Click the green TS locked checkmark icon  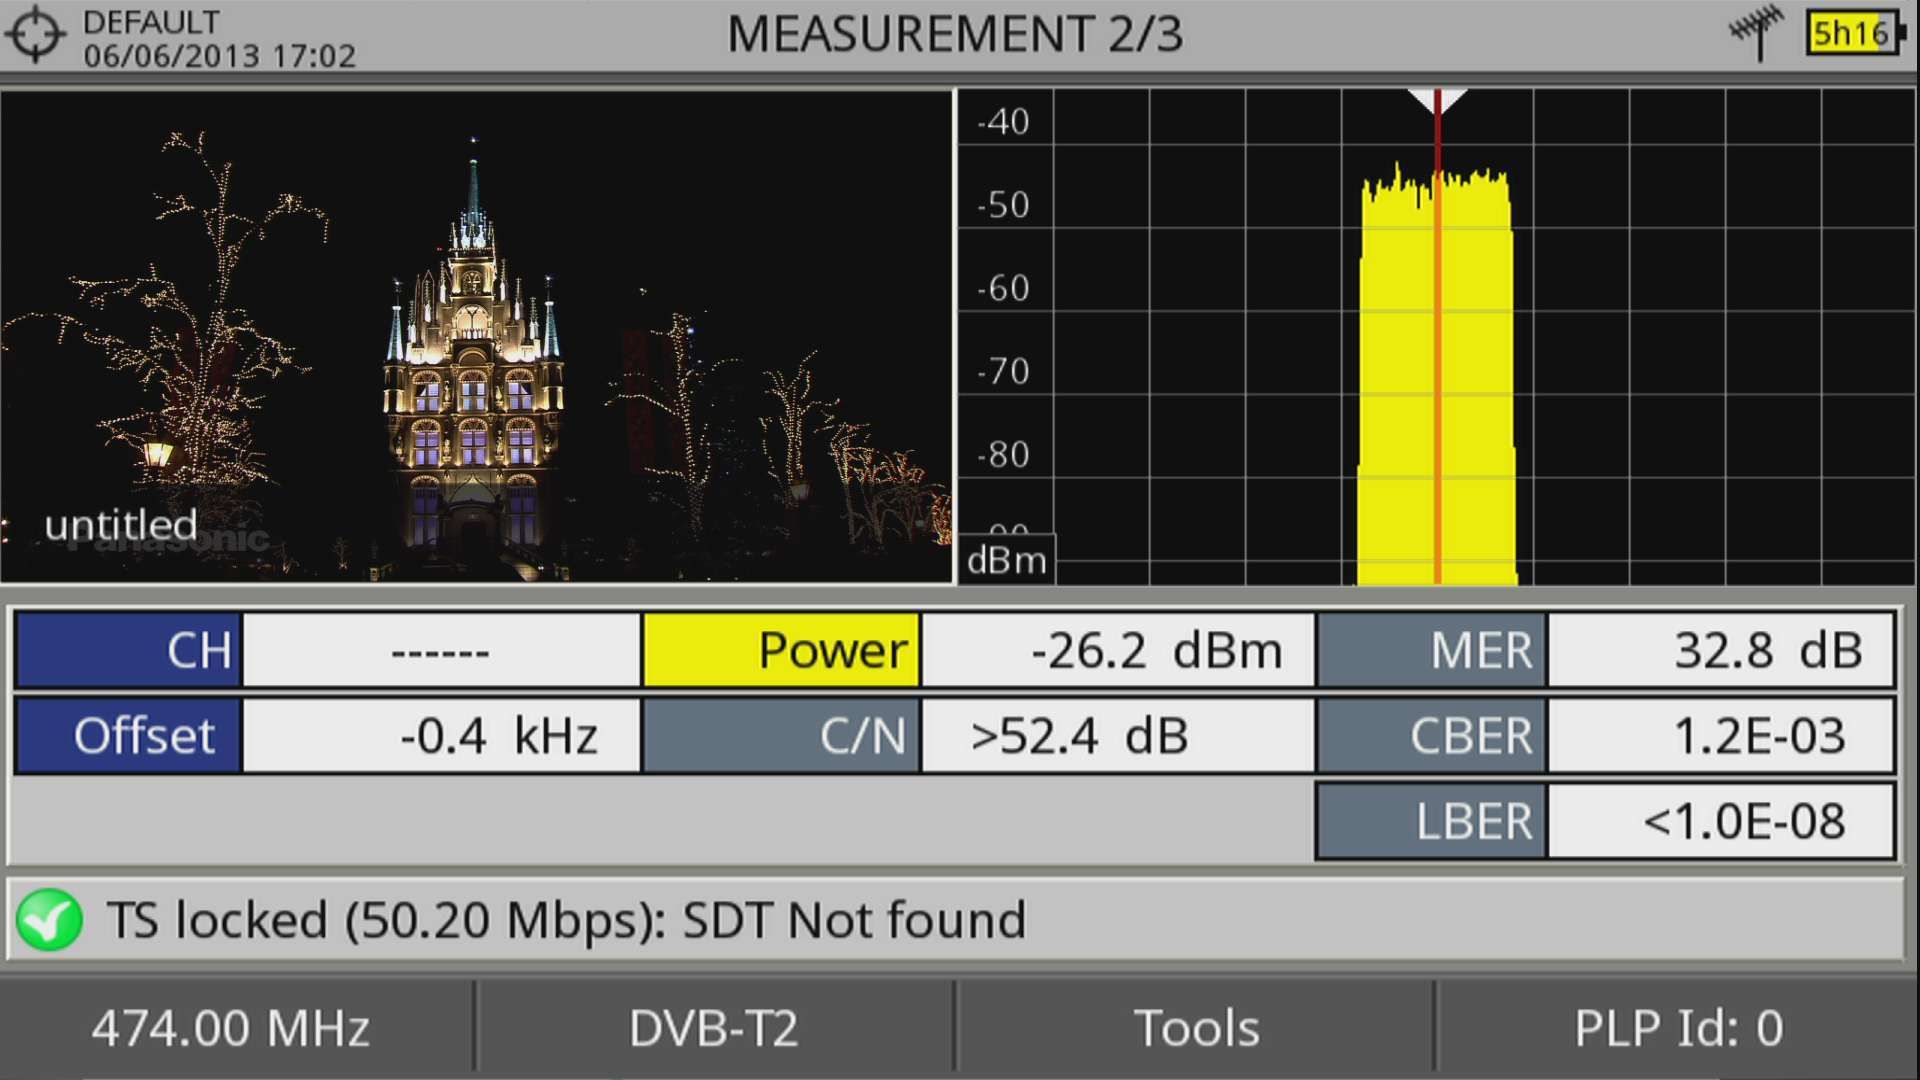[x=49, y=920]
